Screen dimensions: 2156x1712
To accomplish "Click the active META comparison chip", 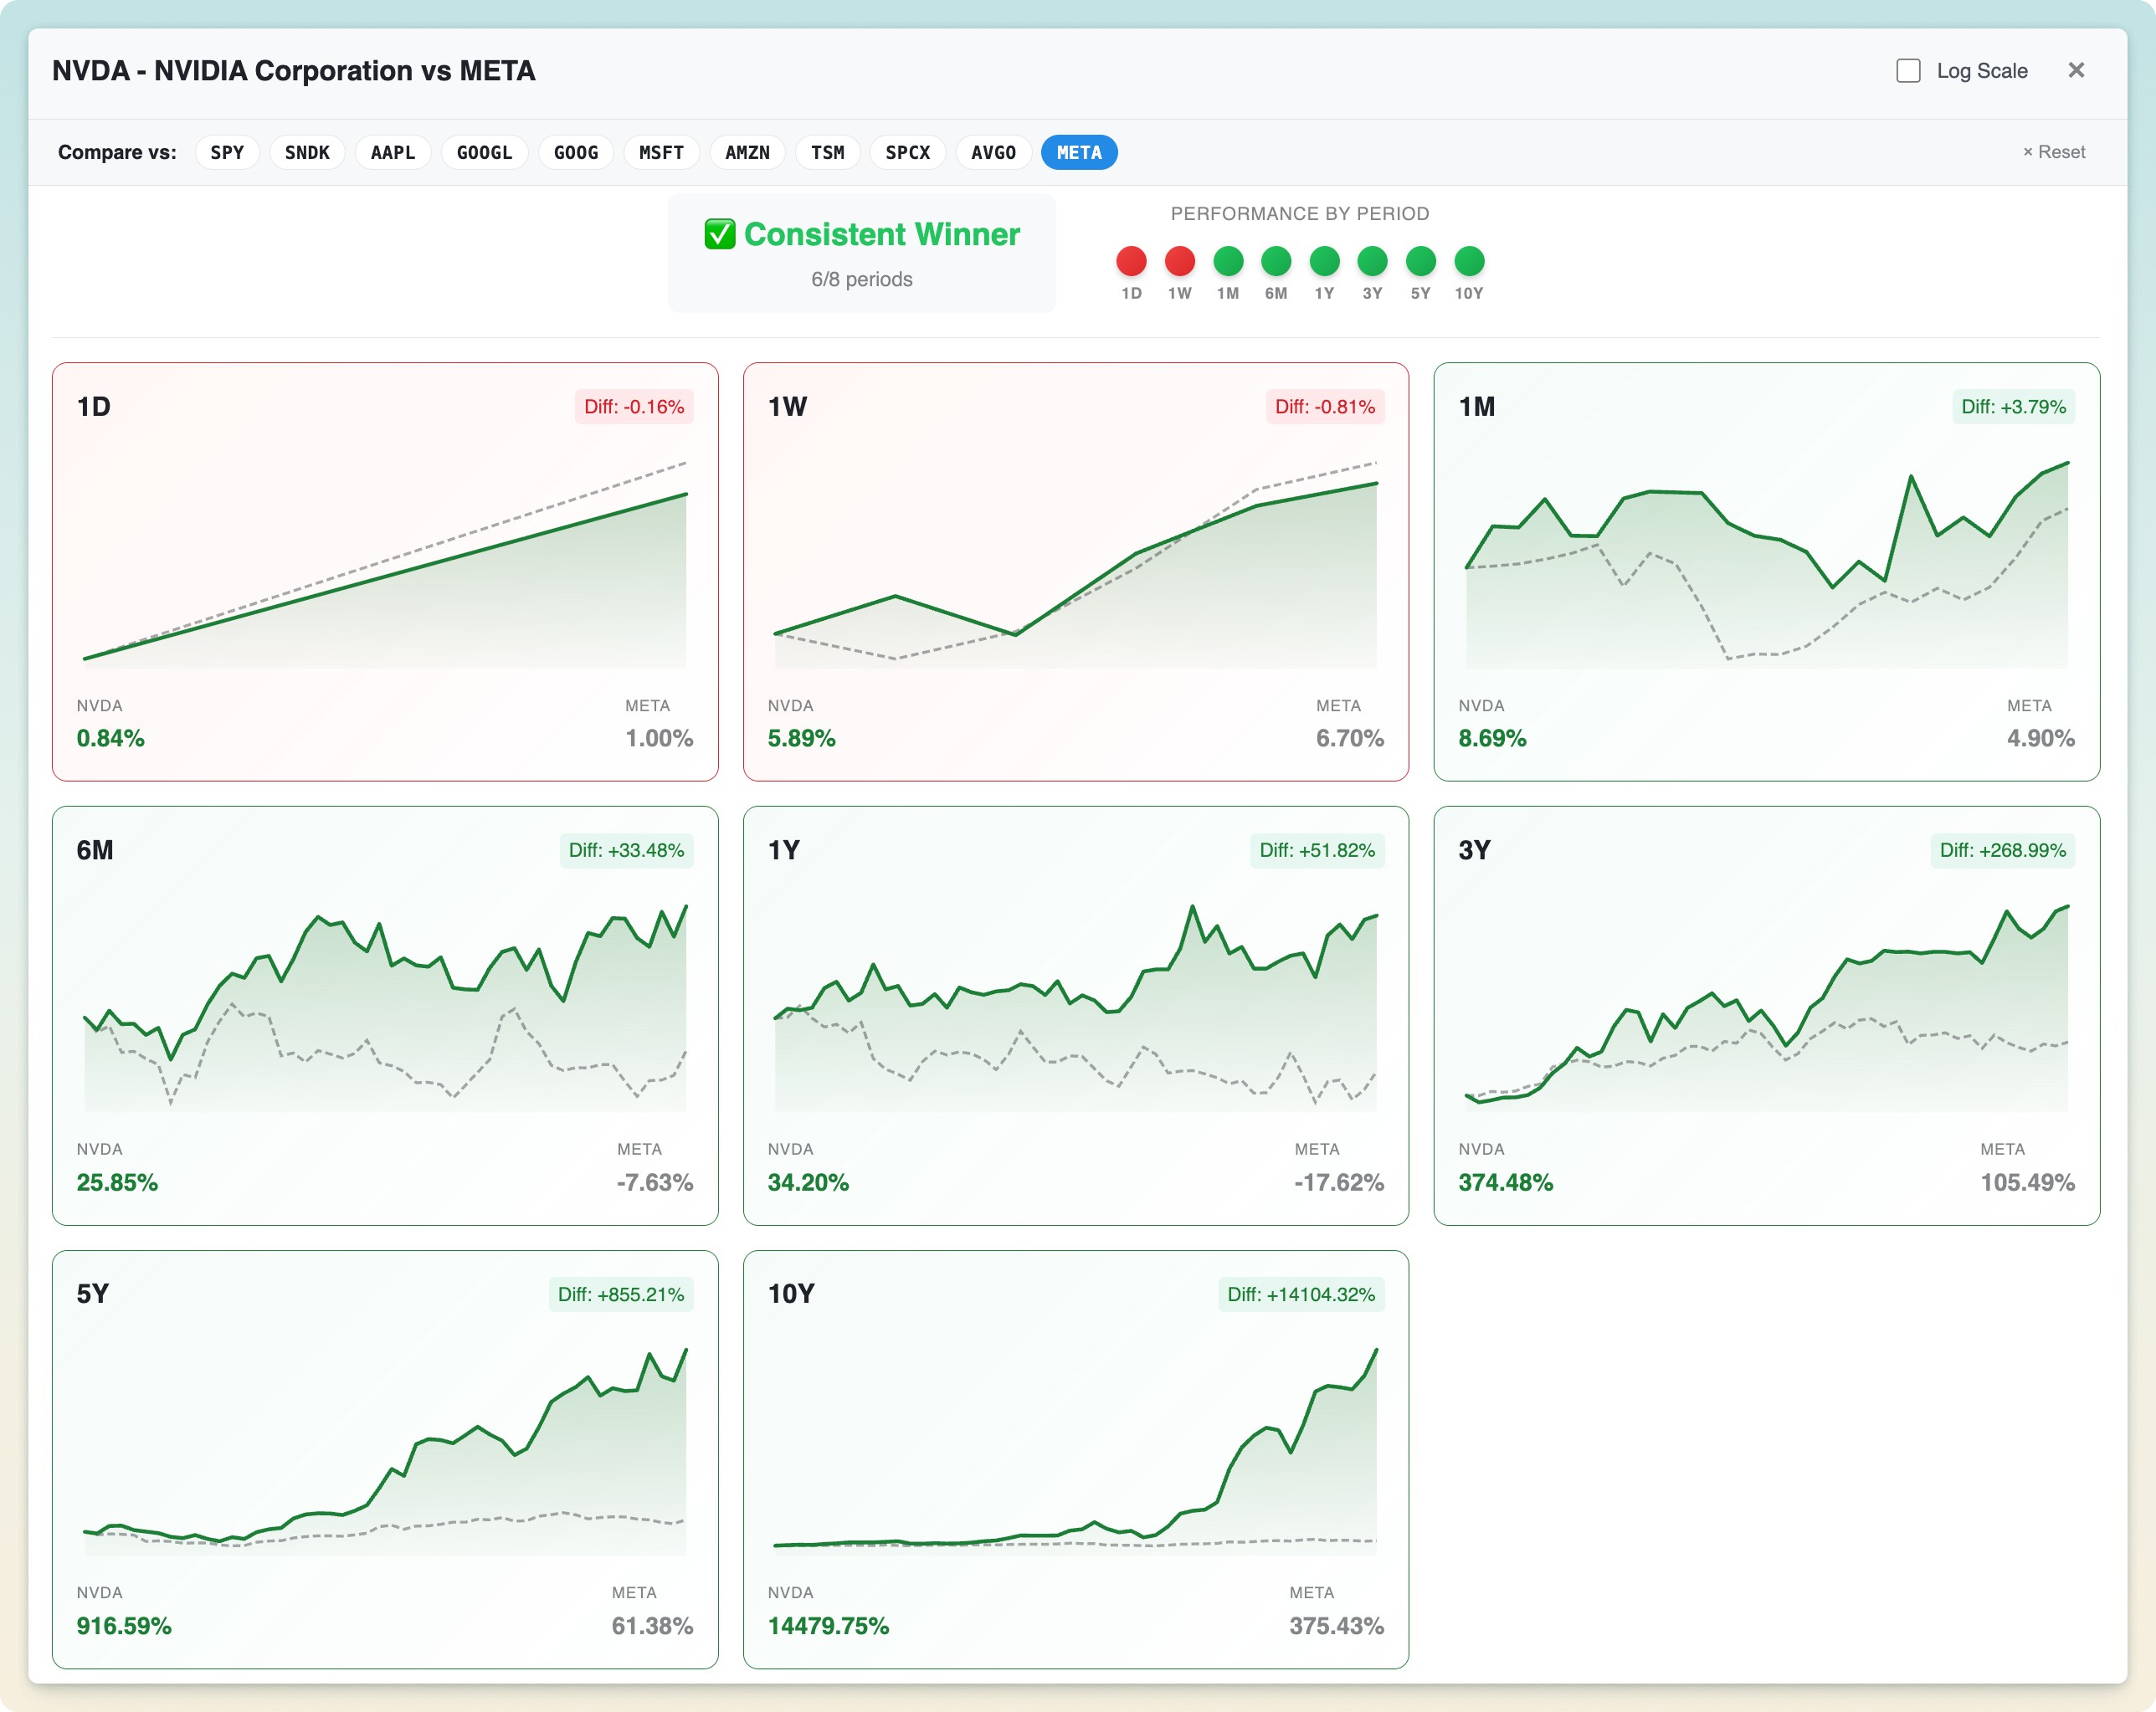I will (1079, 153).
